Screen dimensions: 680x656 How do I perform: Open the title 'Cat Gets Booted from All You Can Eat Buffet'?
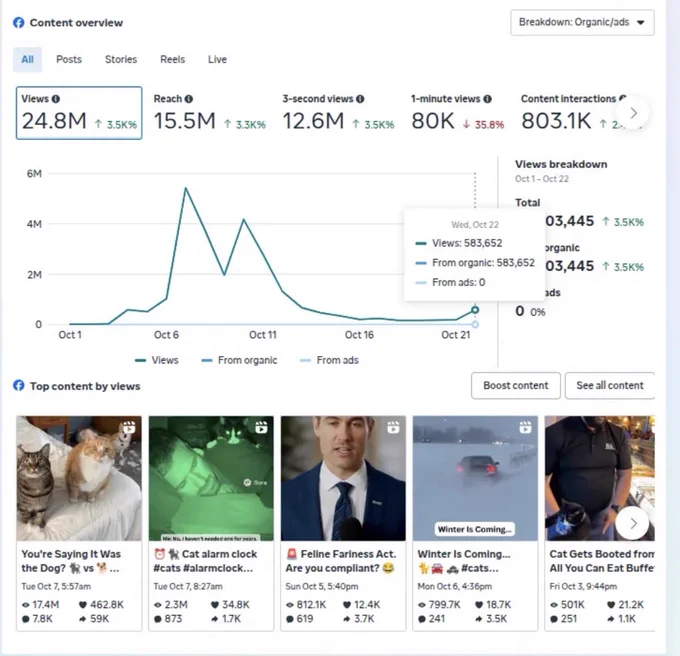click(x=602, y=561)
